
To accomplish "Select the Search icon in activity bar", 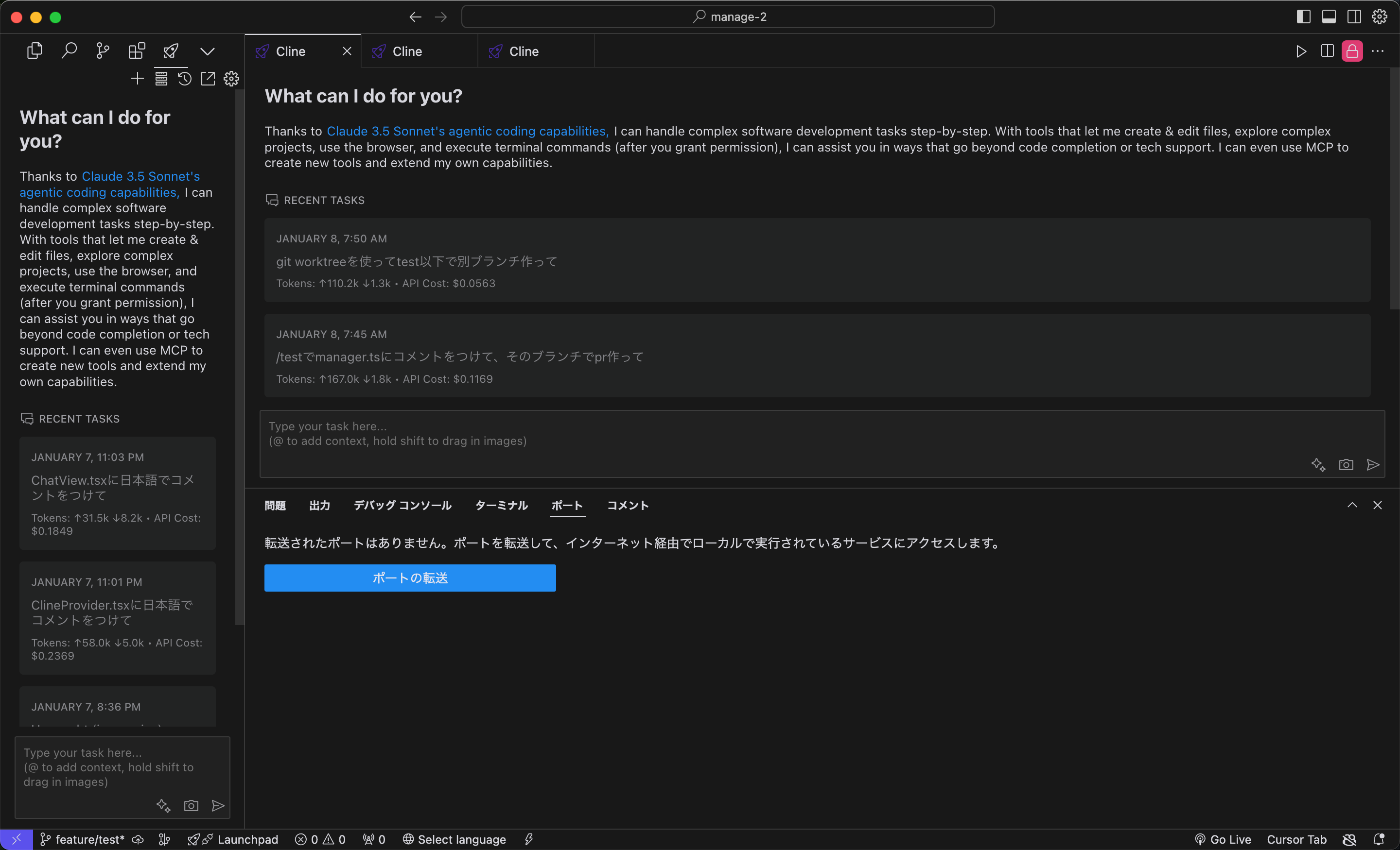I will 69,50.
